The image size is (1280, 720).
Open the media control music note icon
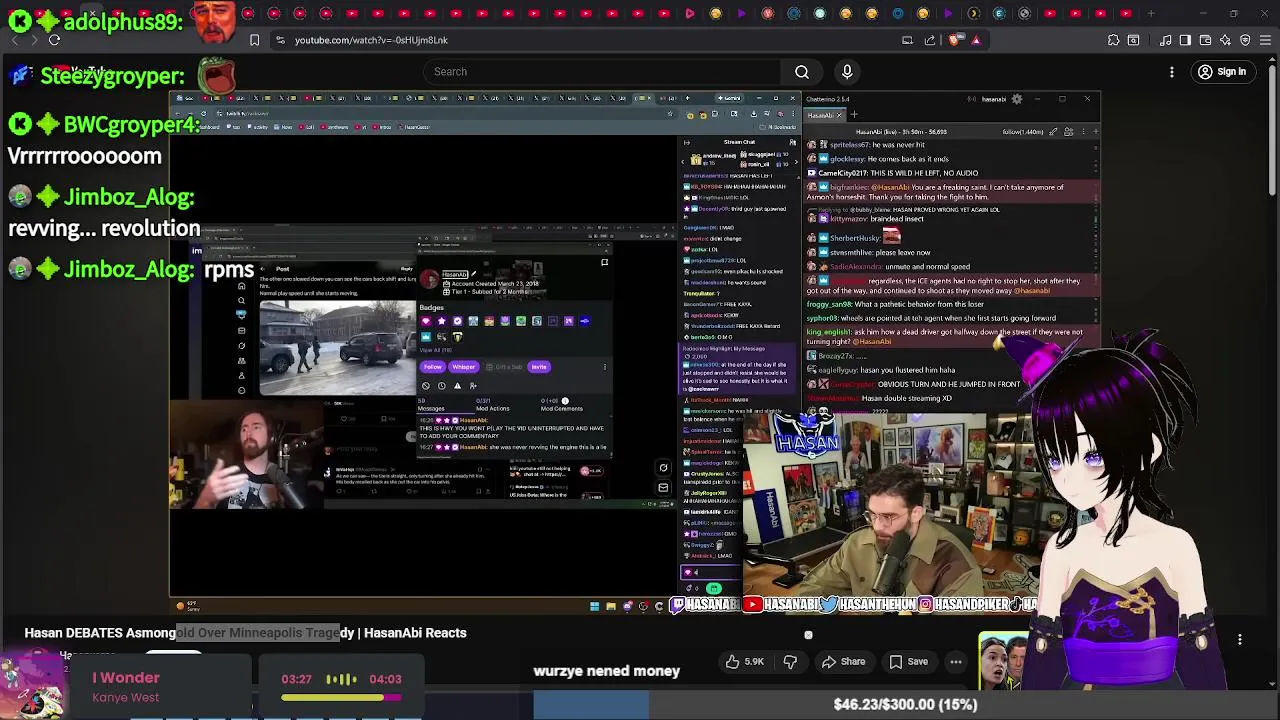pos(1166,40)
